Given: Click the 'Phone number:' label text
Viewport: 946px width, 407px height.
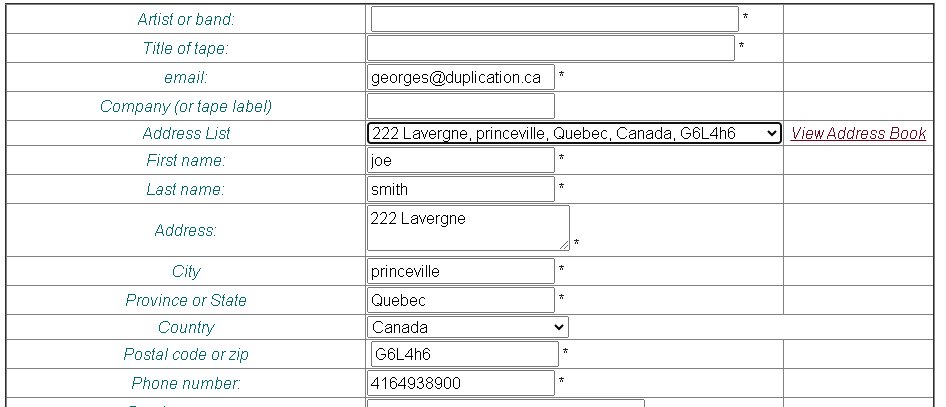Looking at the screenshot, I should (x=186, y=383).
